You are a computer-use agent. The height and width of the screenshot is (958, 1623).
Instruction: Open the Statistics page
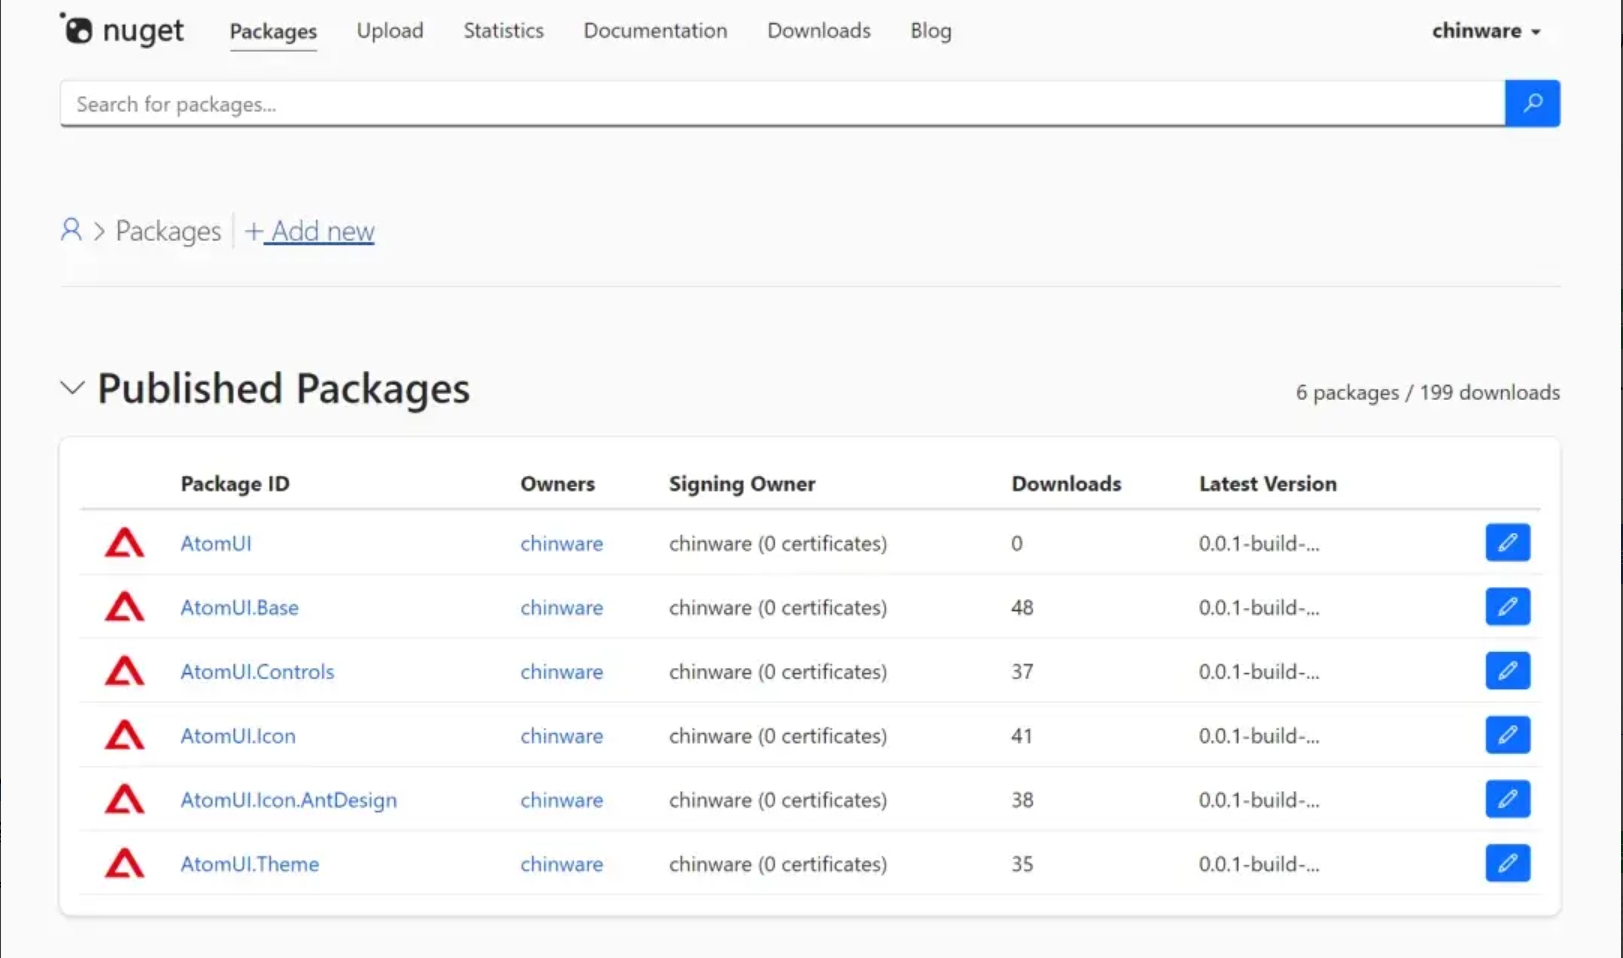pyautogui.click(x=503, y=31)
